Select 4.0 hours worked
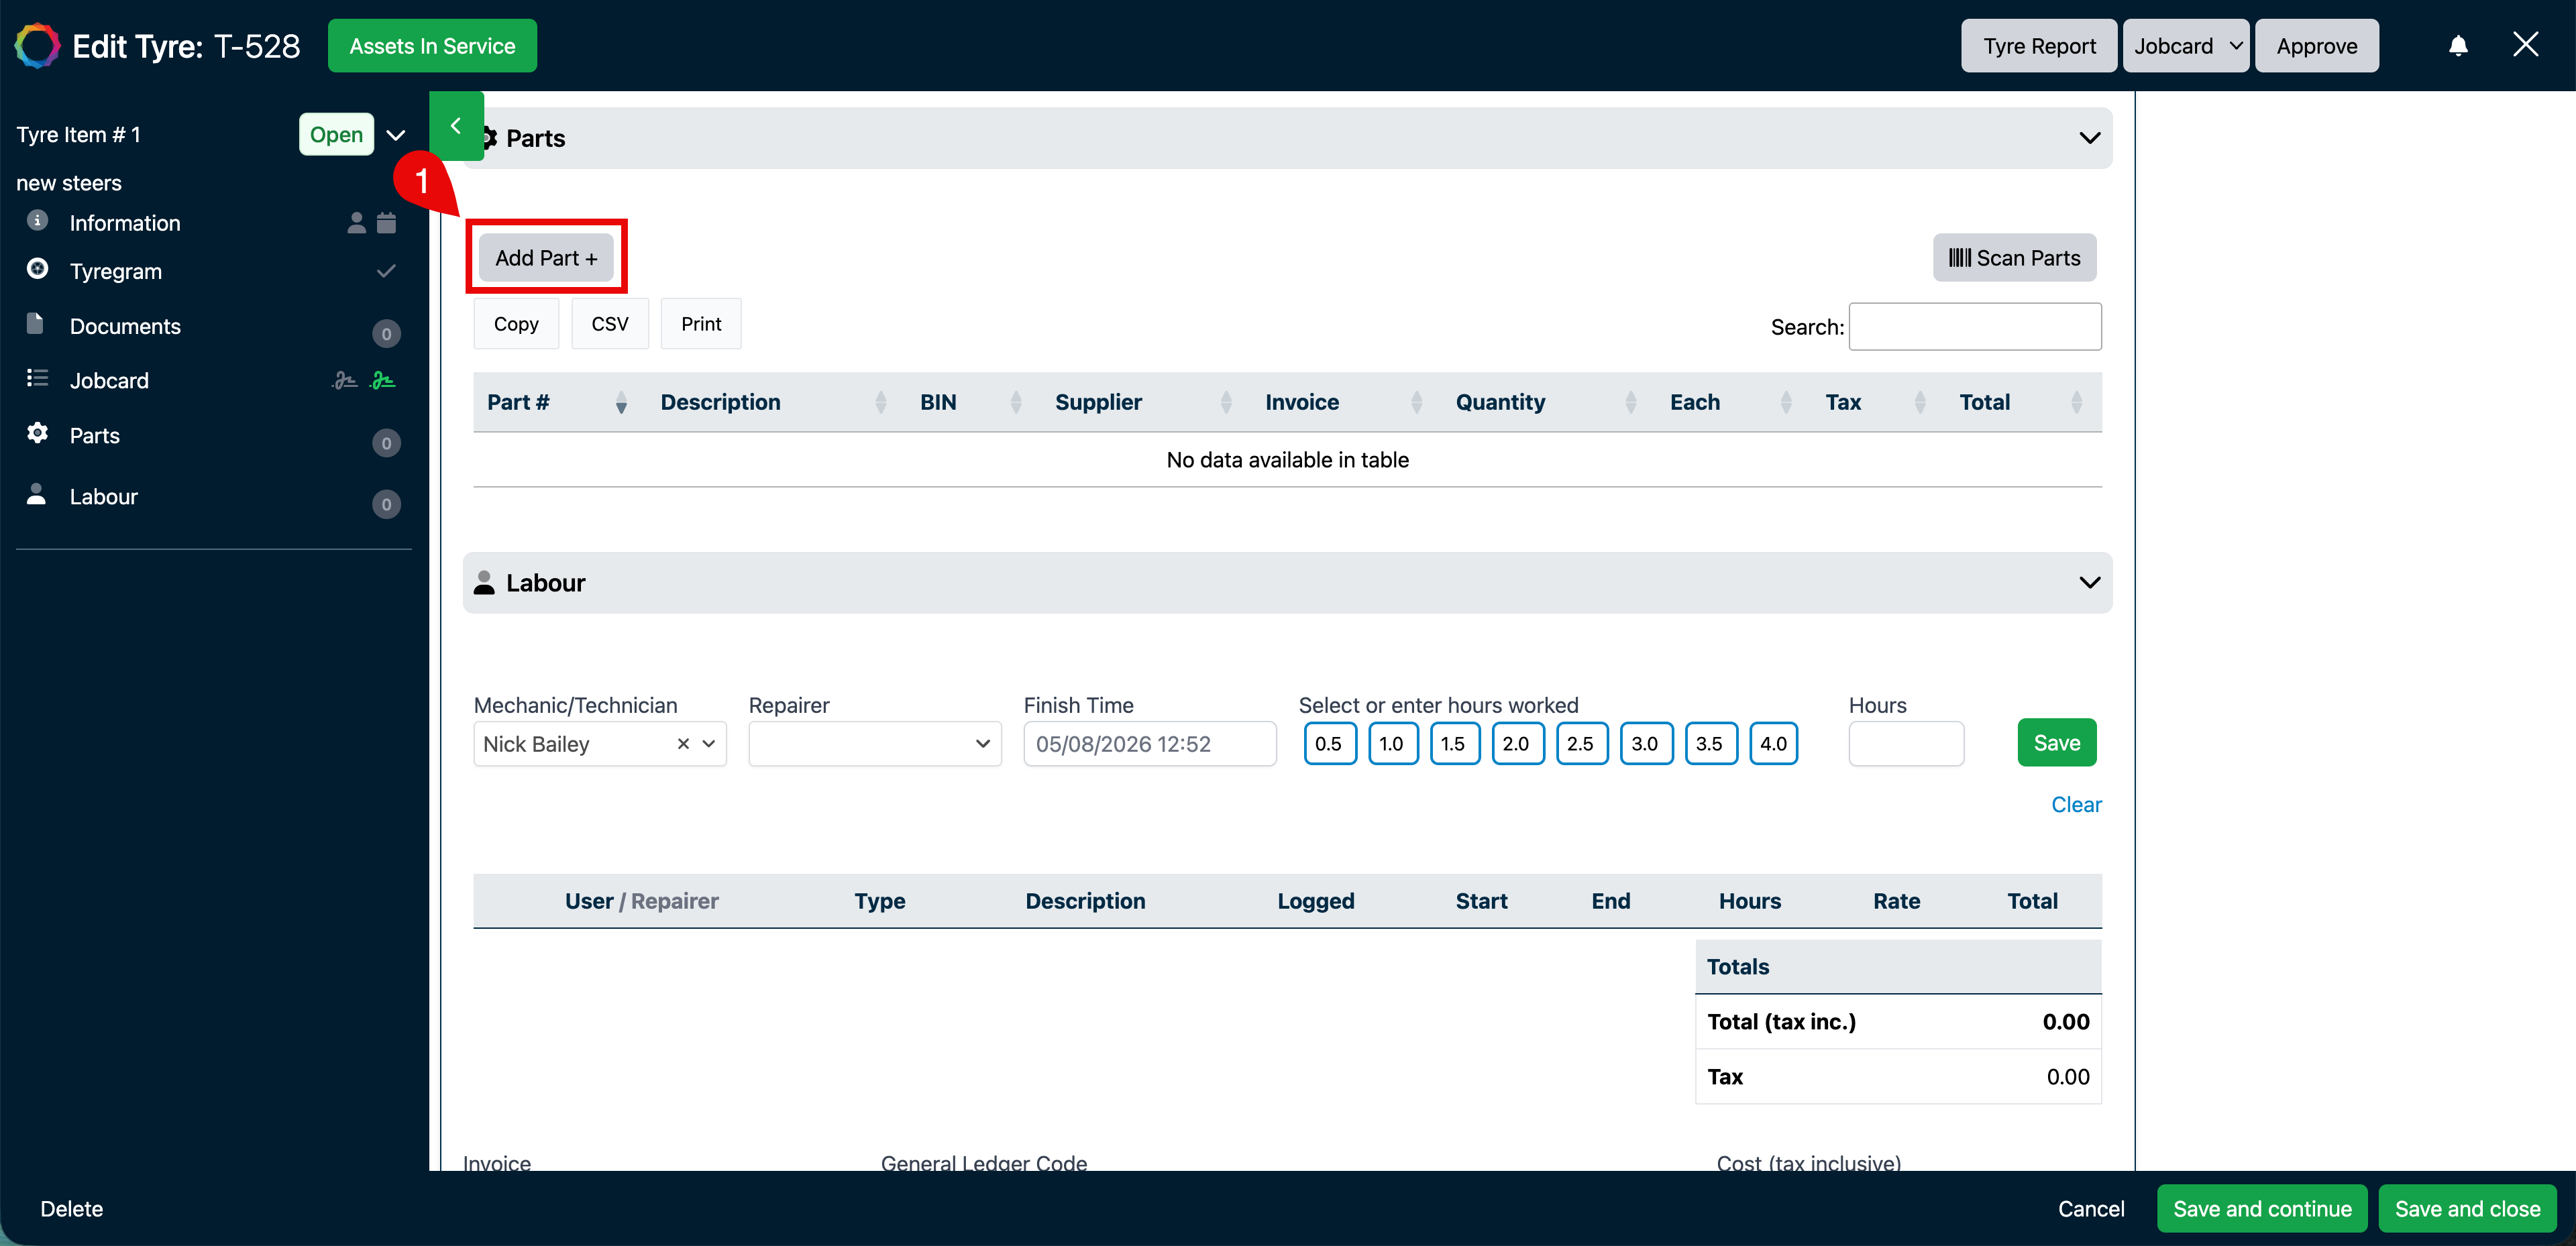 click(x=1774, y=744)
